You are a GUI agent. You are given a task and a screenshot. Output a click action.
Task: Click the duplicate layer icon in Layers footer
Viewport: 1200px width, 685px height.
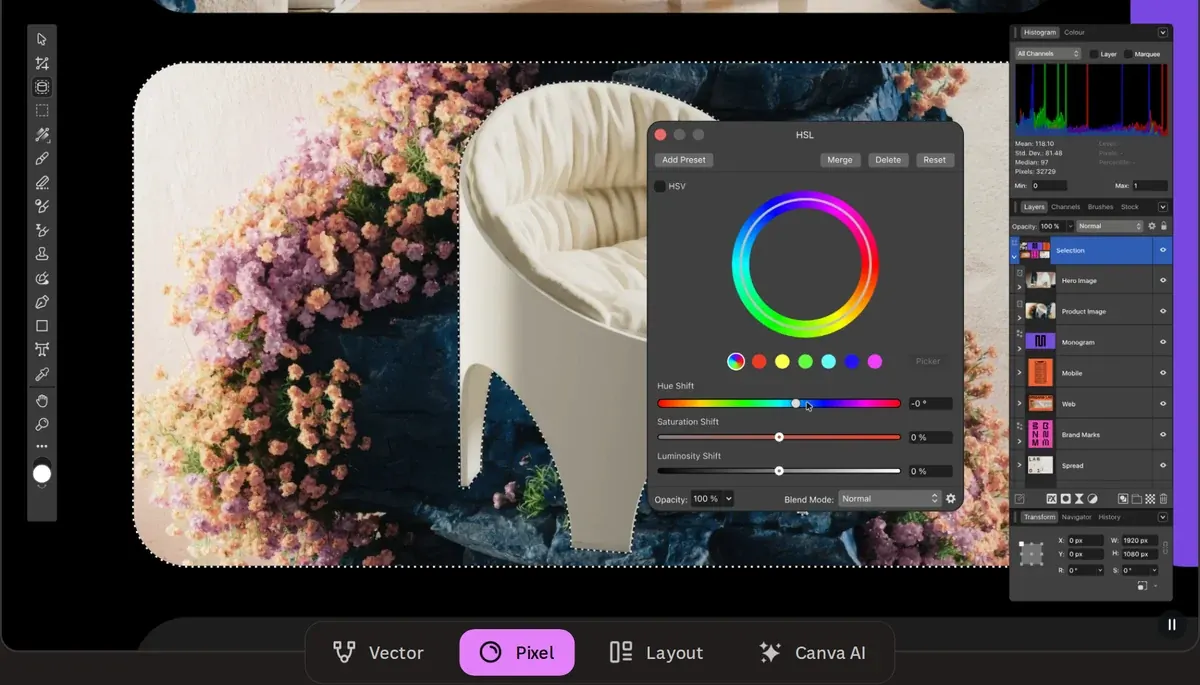pos(1123,498)
